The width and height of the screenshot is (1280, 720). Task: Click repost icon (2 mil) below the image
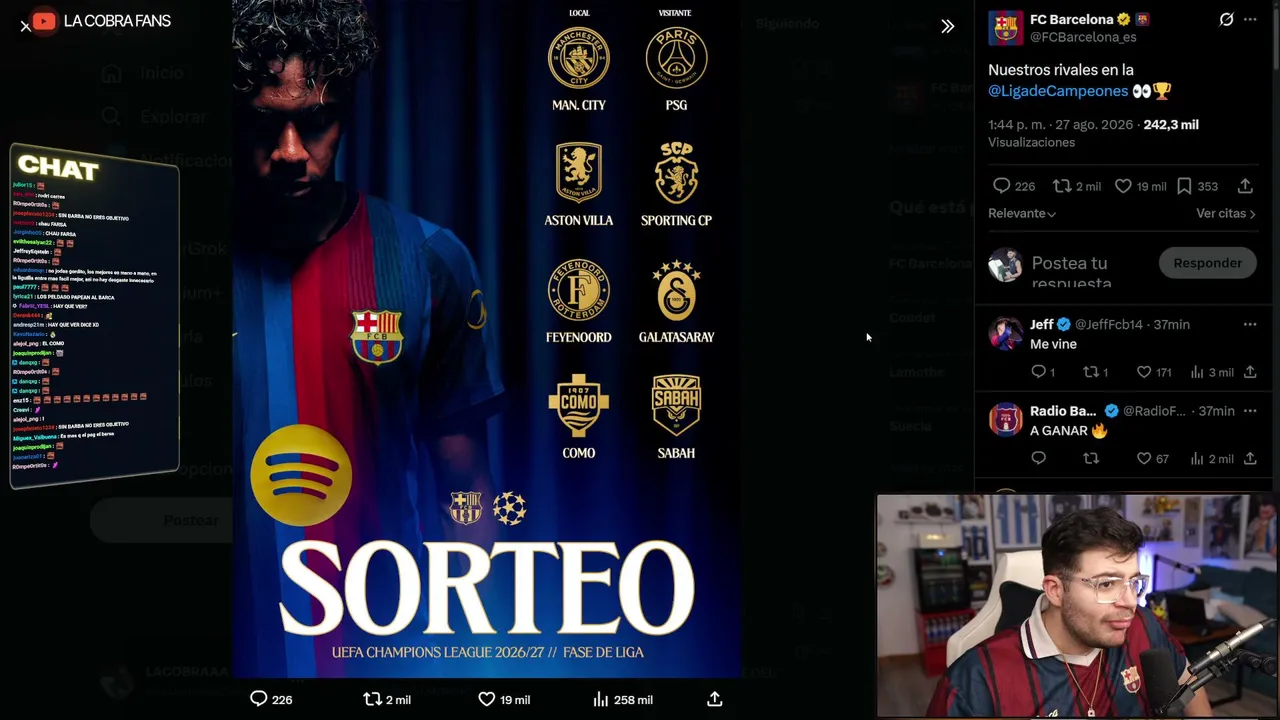pos(372,699)
